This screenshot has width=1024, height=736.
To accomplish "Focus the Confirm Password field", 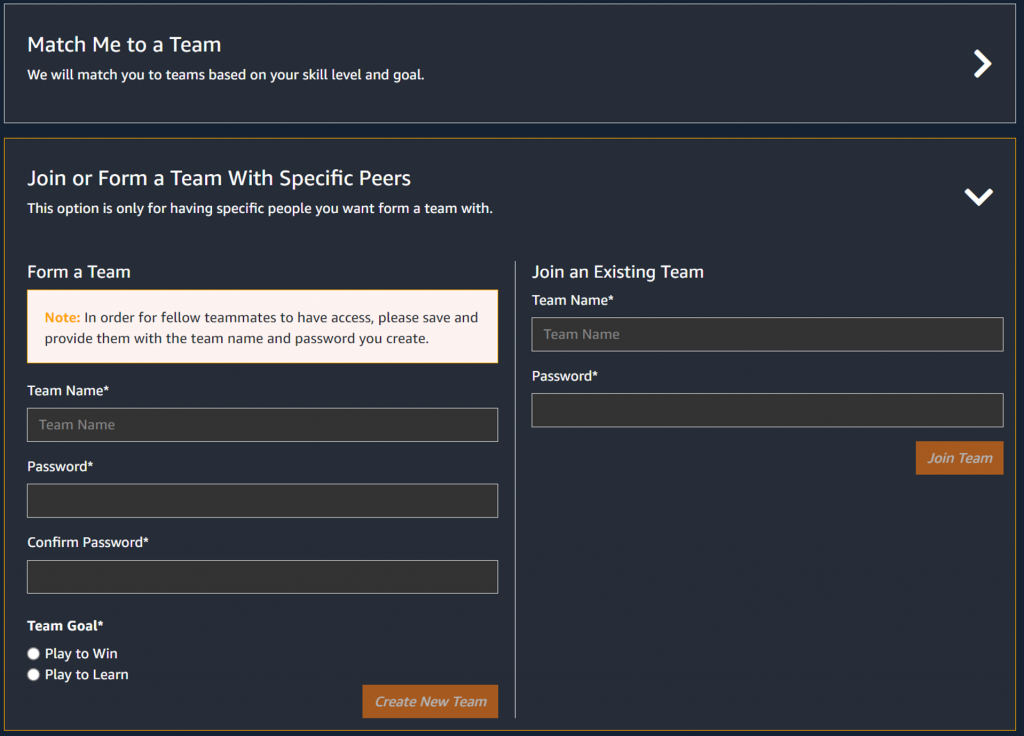I will click(263, 577).
